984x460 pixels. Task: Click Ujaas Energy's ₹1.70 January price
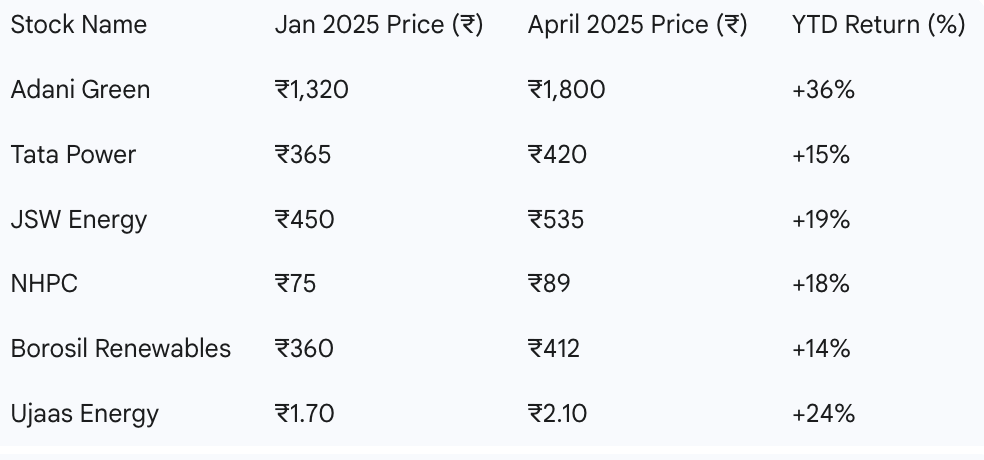(x=304, y=414)
